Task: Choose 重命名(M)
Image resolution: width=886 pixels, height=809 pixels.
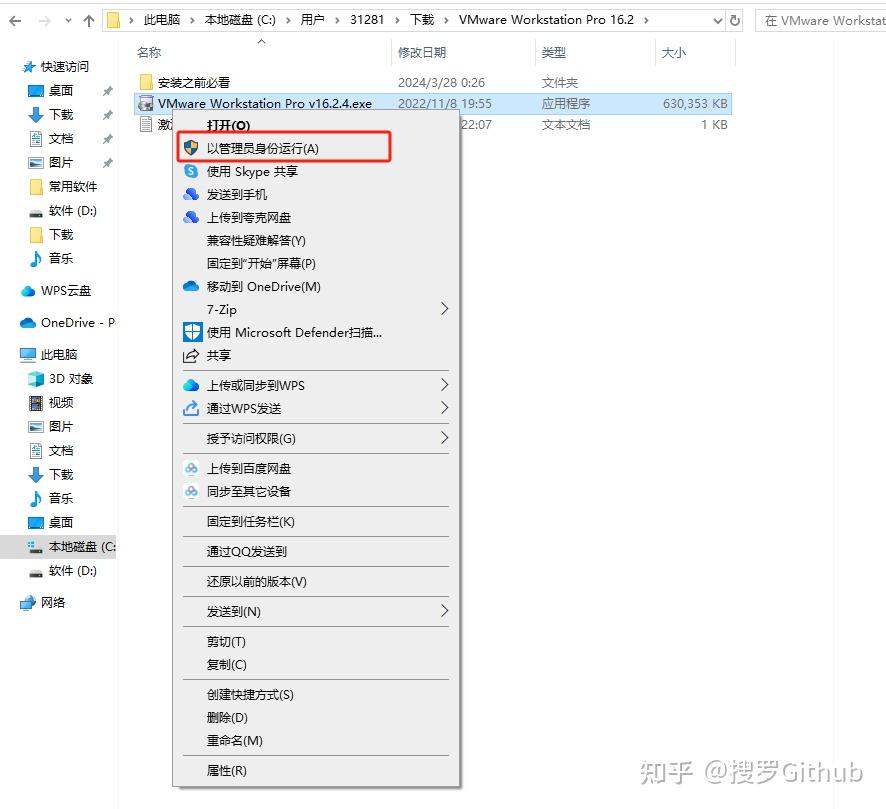Action: [234, 741]
